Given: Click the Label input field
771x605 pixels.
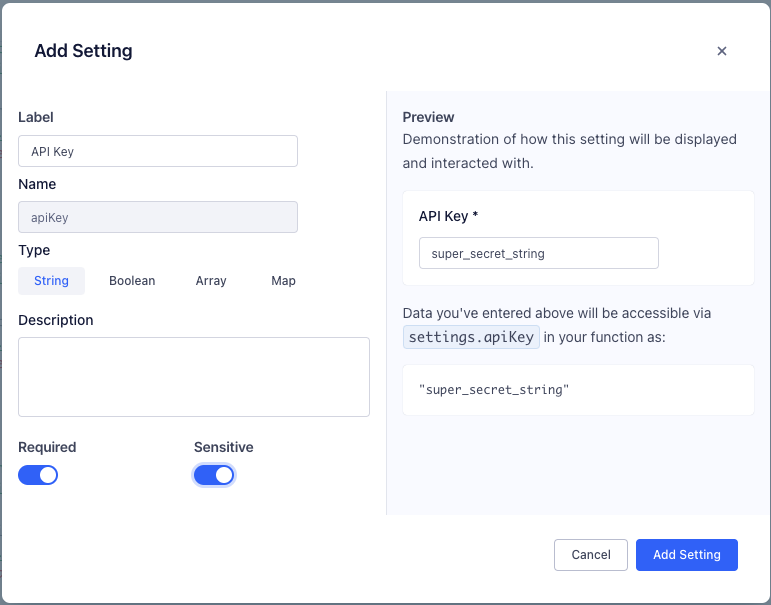Looking at the screenshot, I should tap(158, 151).
